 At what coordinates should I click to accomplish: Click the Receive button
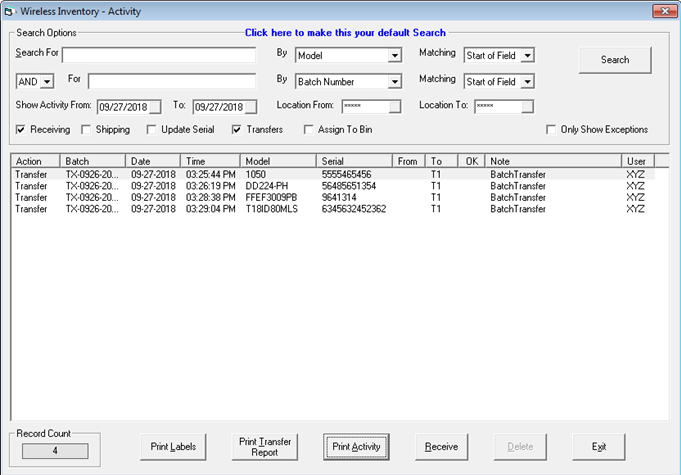tap(441, 447)
